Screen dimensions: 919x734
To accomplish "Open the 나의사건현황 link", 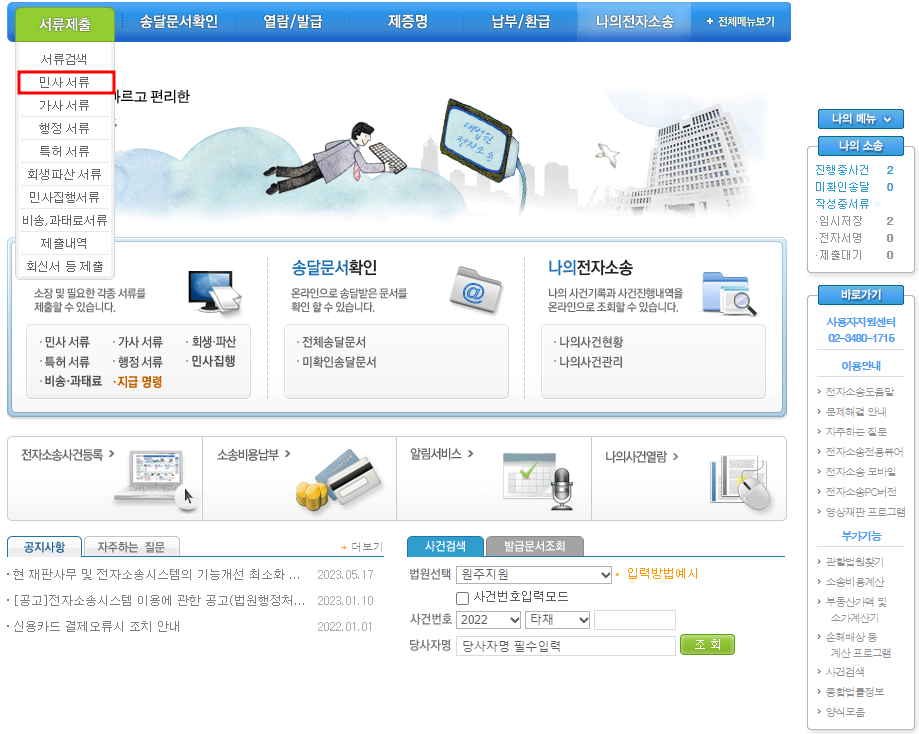I will [591, 342].
